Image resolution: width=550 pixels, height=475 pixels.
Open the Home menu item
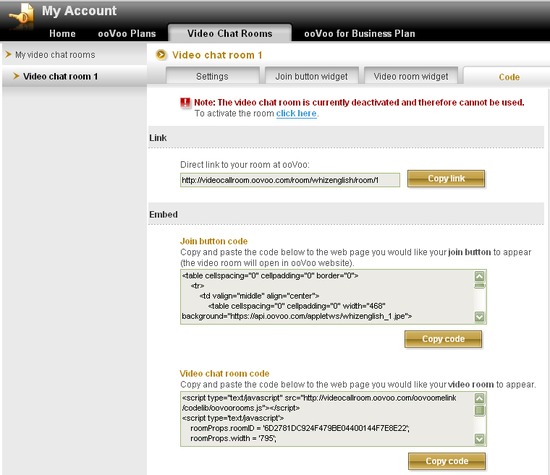pos(62,34)
